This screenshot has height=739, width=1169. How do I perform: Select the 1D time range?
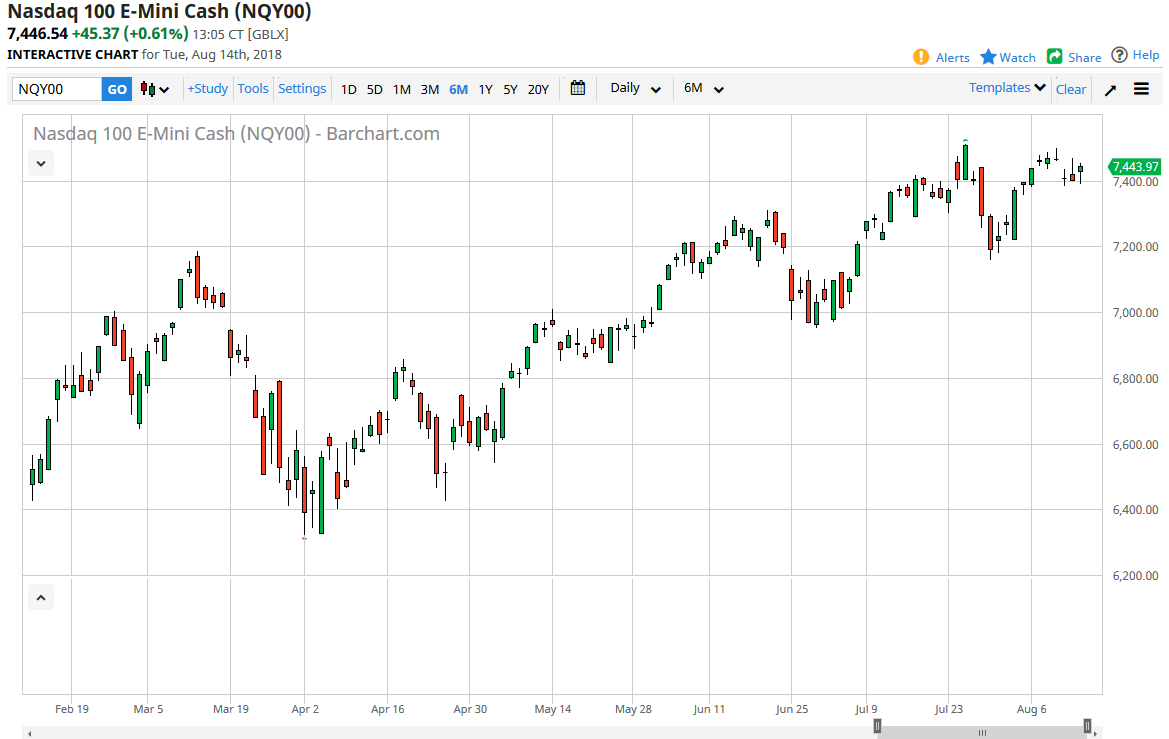348,89
